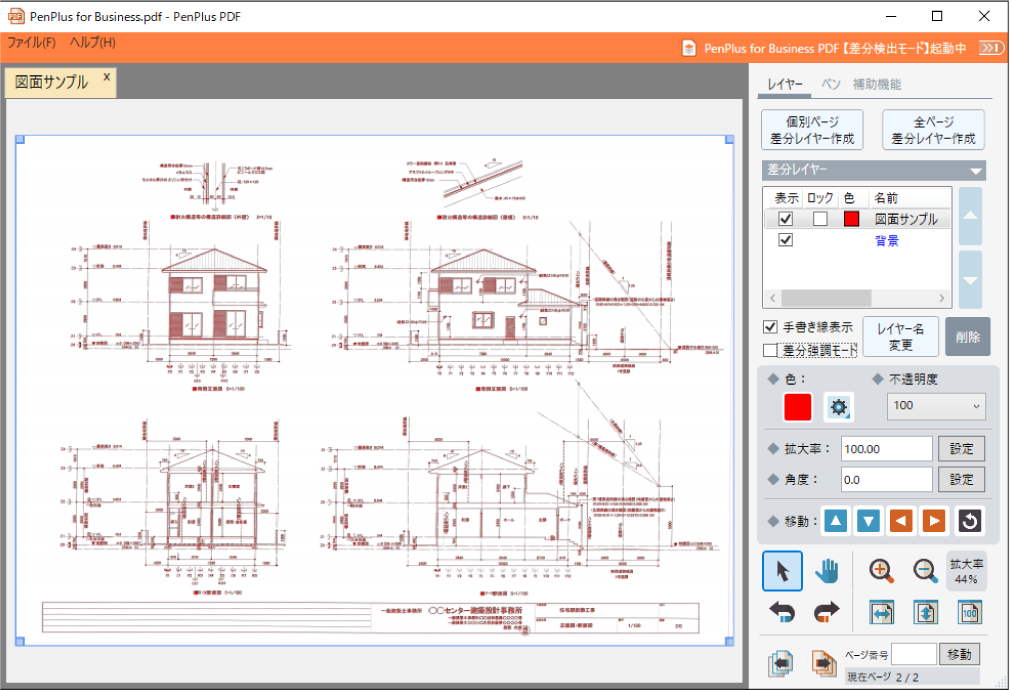Click the 表示 column header
Viewport: 1012px width, 690px height.
[787, 198]
